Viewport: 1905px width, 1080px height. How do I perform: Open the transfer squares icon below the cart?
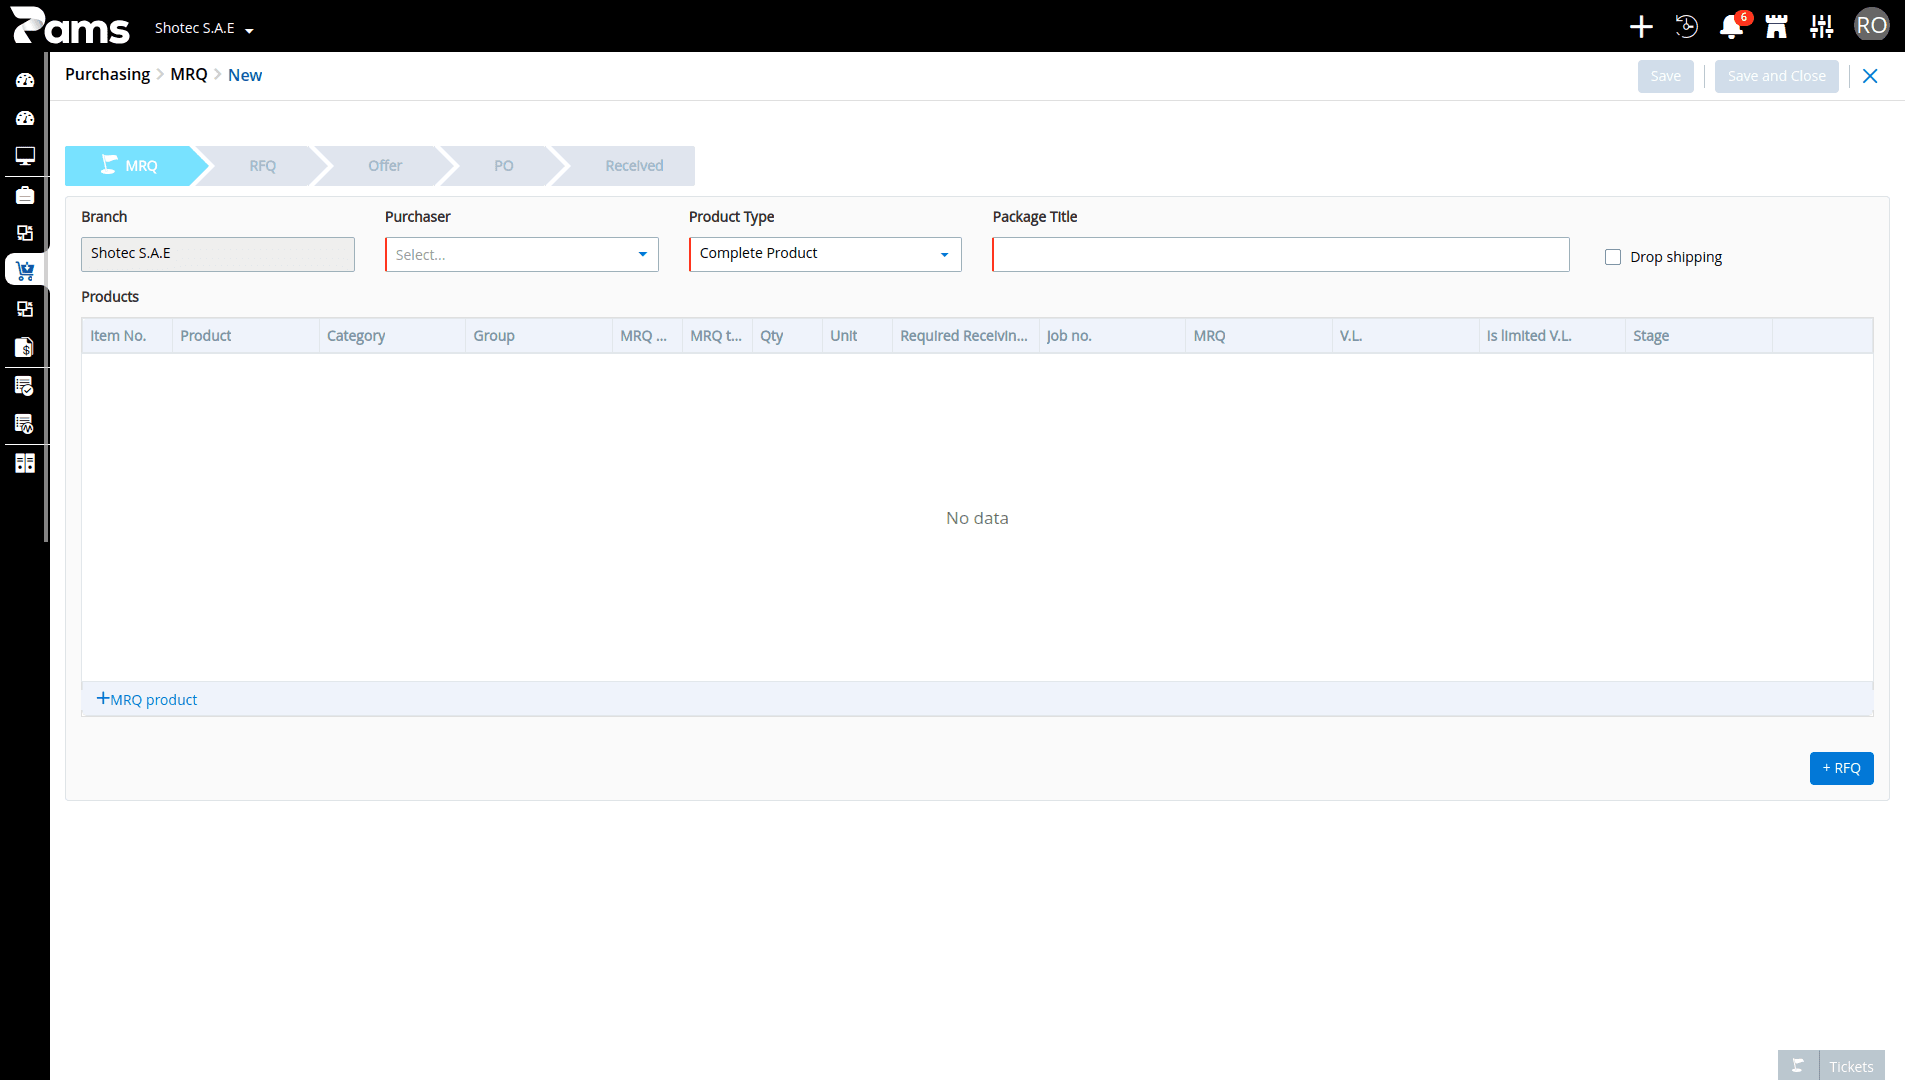[x=25, y=309]
